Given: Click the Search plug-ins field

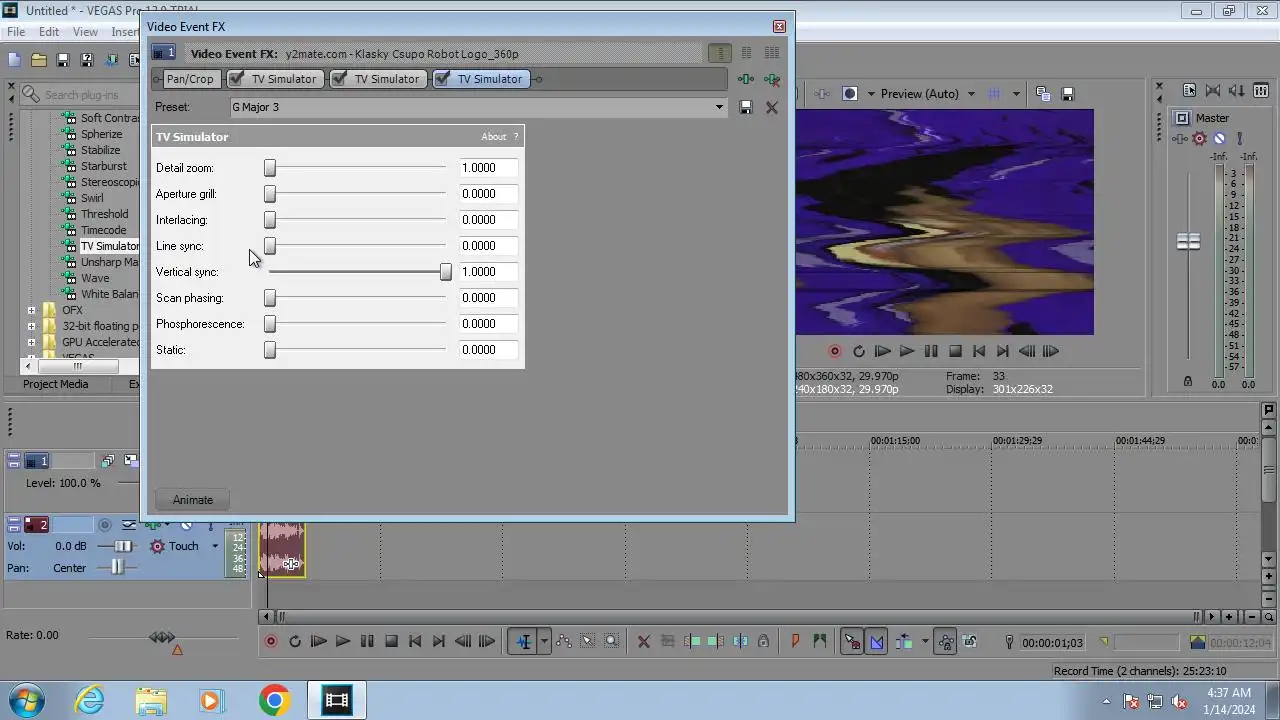Looking at the screenshot, I should coord(90,95).
